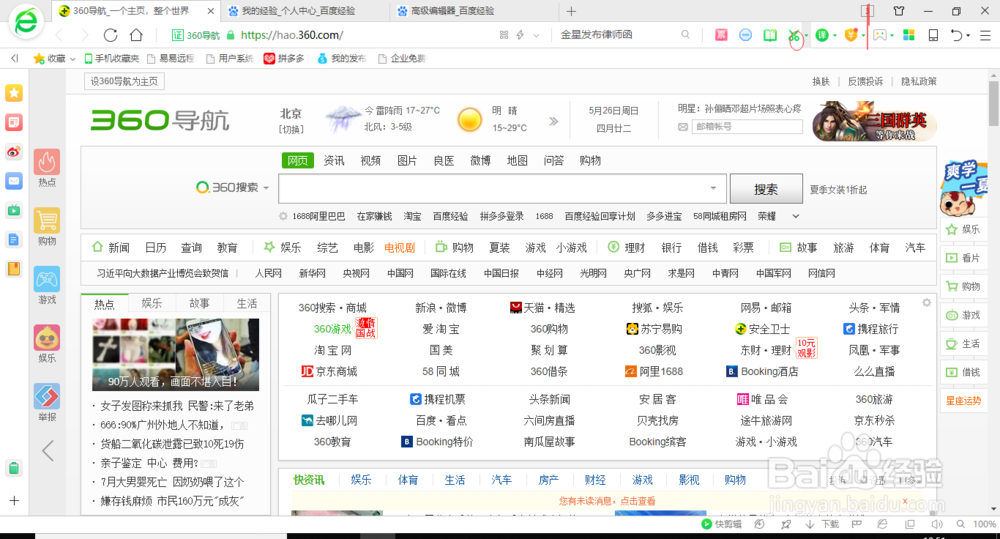This screenshot has width=1000, height=539.
Task: Click the blue ad-block circle icon
Action: [746, 35]
